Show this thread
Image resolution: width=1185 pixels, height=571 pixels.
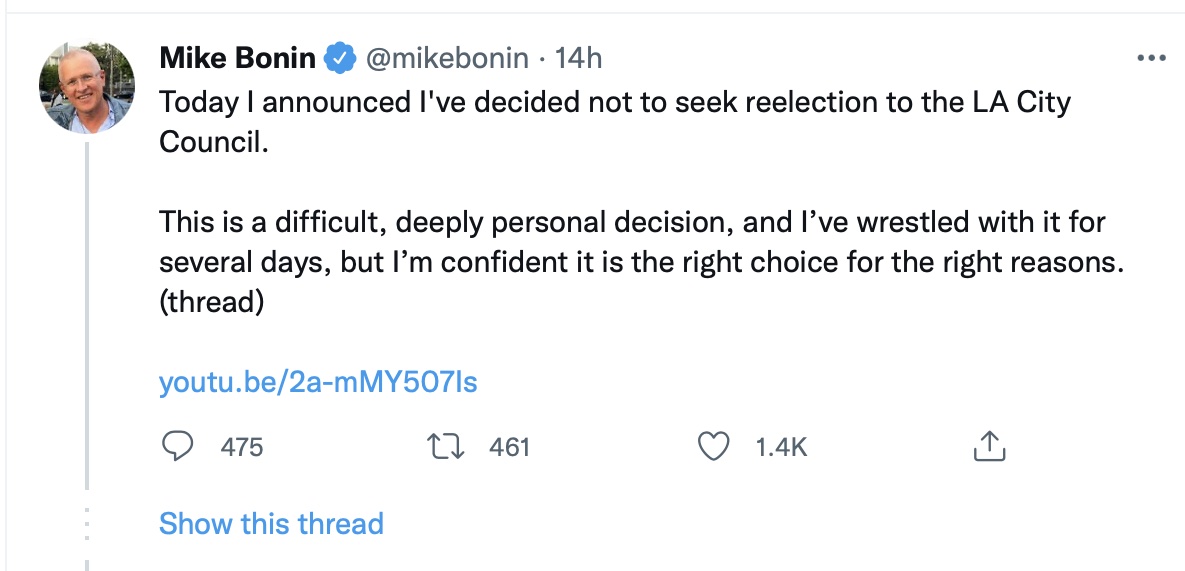click(271, 523)
